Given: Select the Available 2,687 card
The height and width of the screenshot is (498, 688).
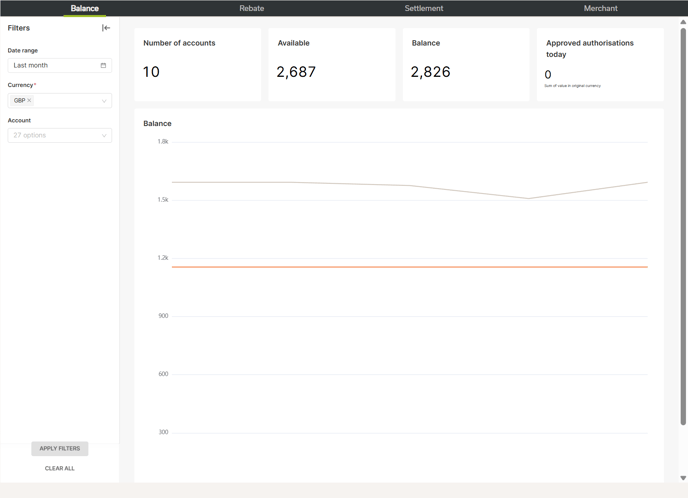Looking at the screenshot, I should pyautogui.click(x=331, y=64).
